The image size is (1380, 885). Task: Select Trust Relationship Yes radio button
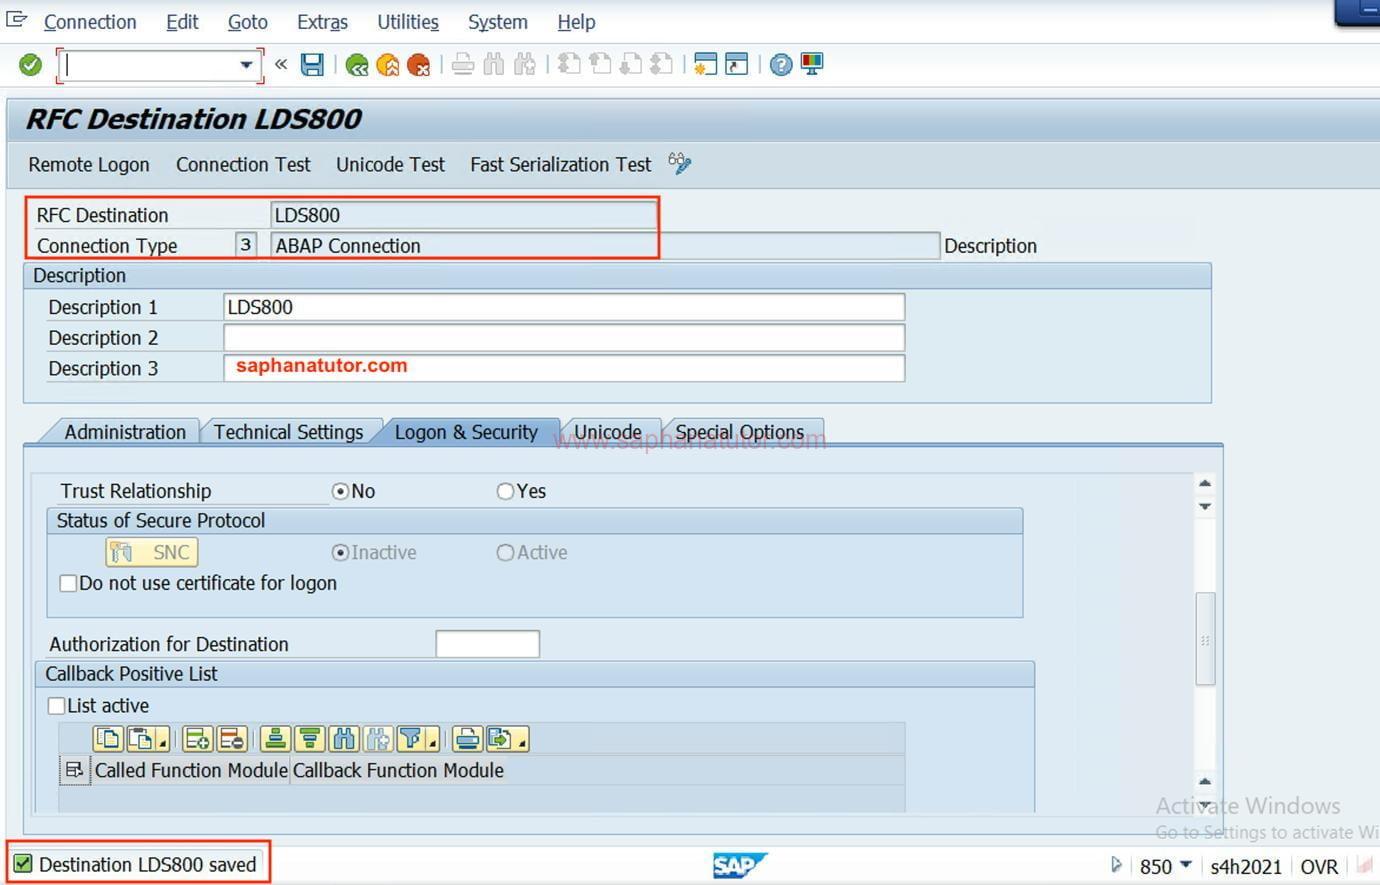click(505, 491)
